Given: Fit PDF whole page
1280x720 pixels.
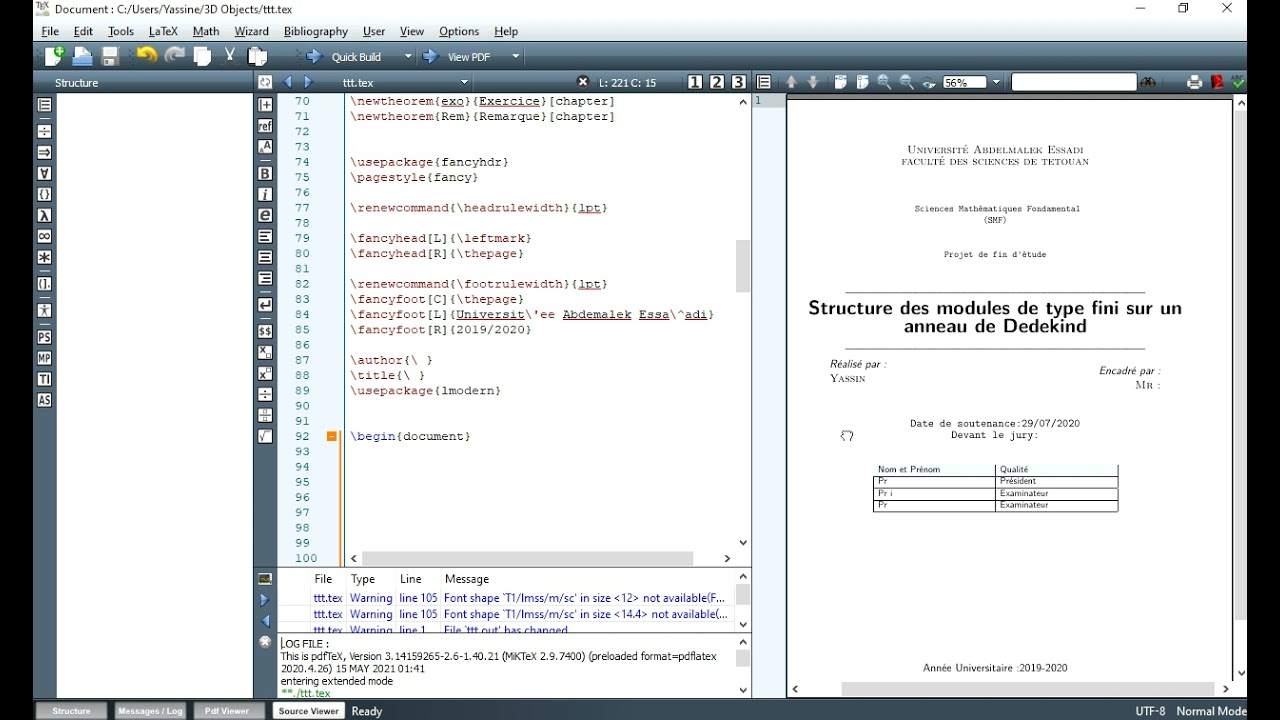Looking at the screenshot, I should pos(862,82).
